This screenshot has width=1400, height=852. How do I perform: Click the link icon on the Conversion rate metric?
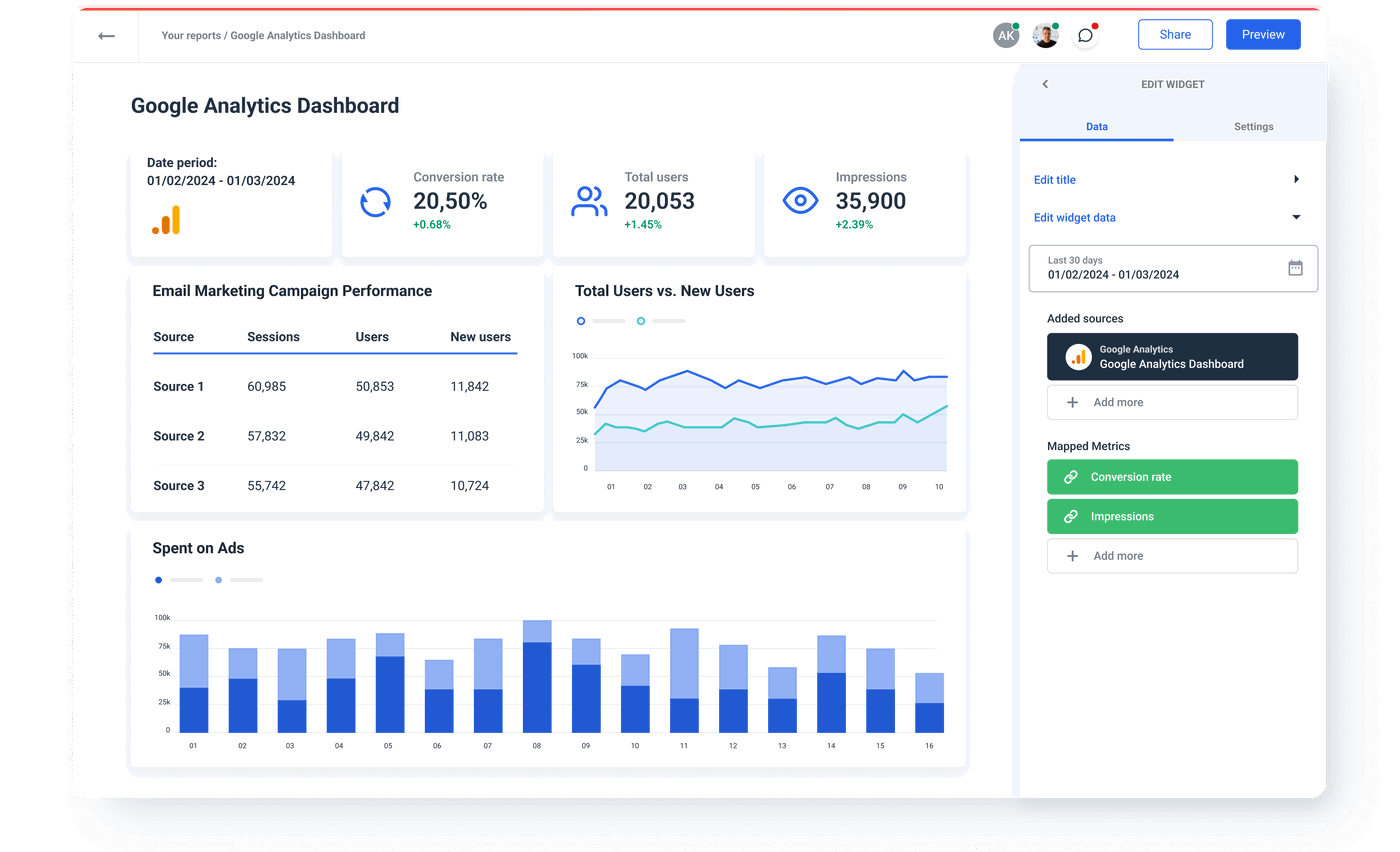click(x=1070, y=477)
